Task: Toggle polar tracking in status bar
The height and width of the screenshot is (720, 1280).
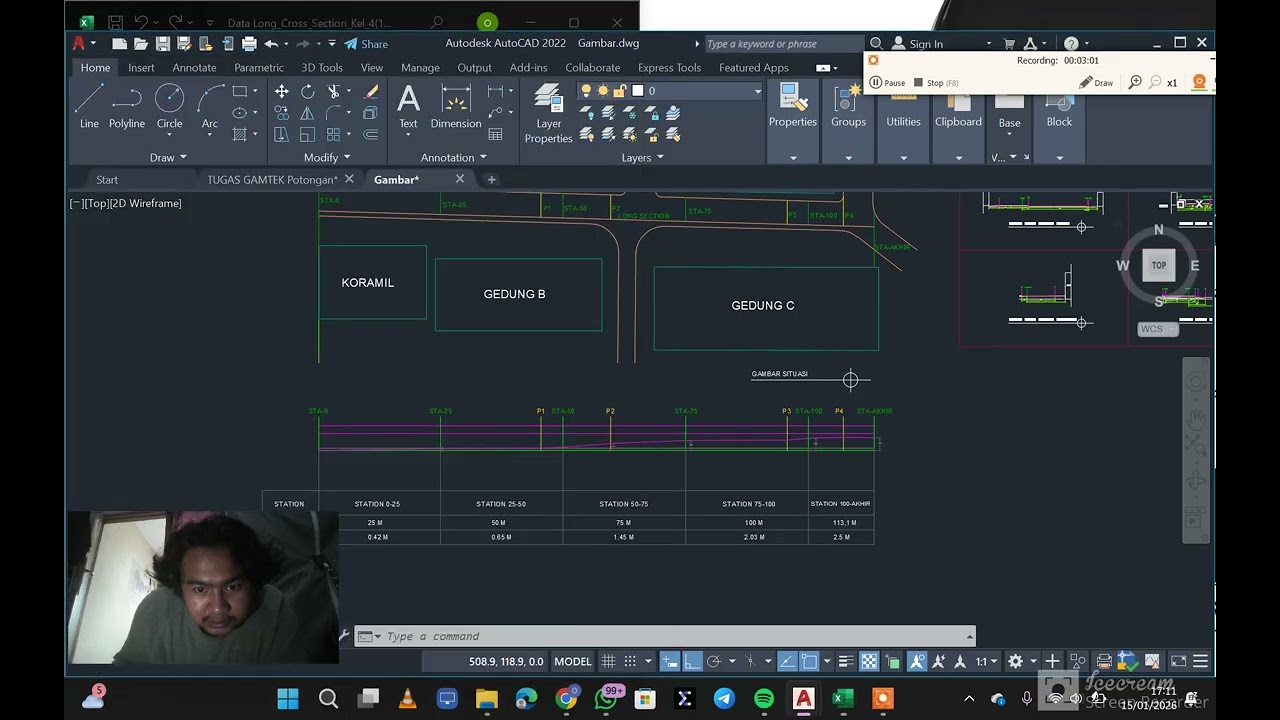Action: [713, 661]
